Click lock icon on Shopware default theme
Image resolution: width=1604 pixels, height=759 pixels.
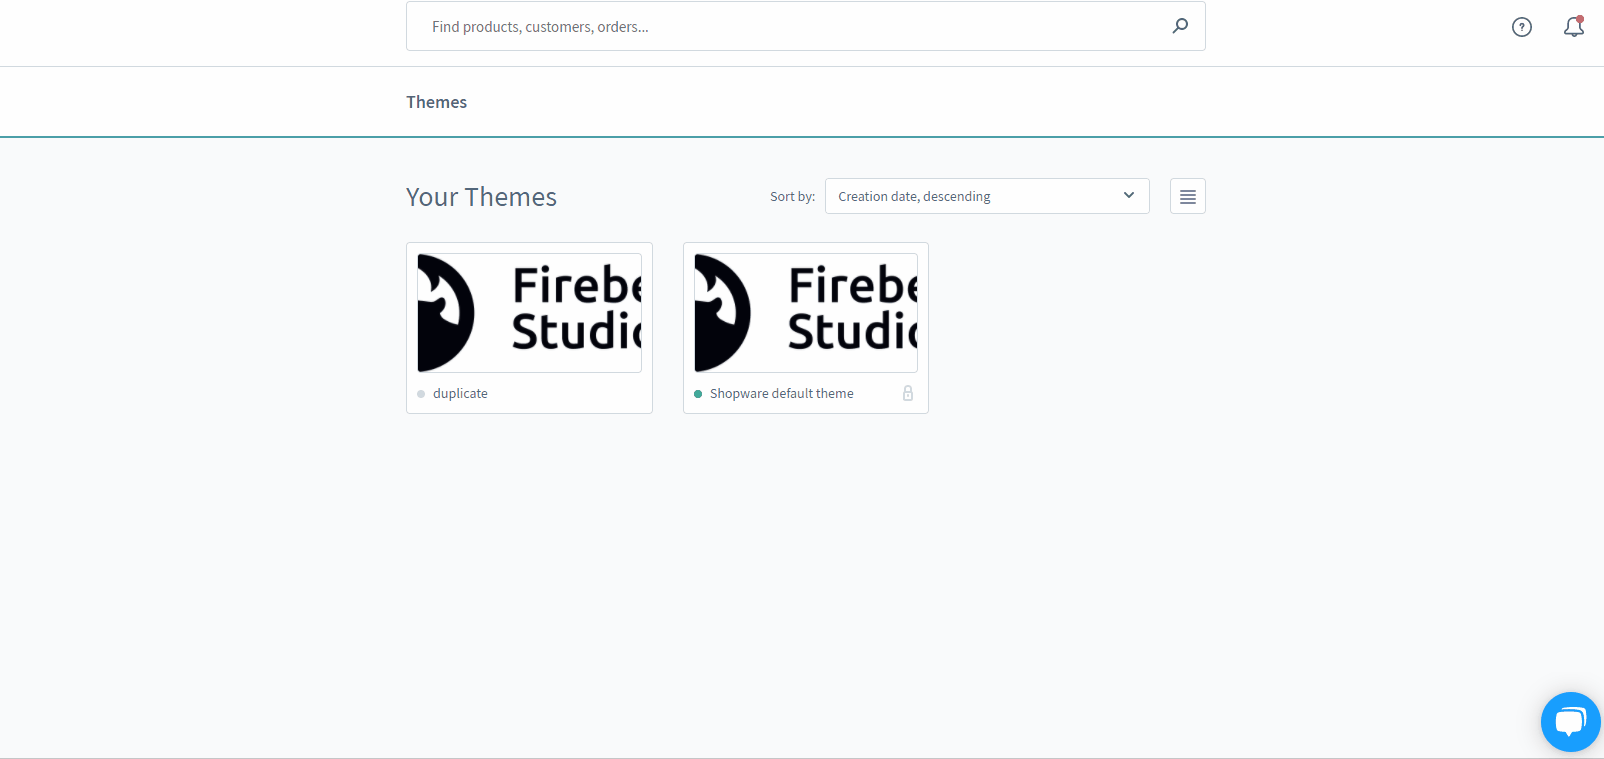tap(908, 393)
